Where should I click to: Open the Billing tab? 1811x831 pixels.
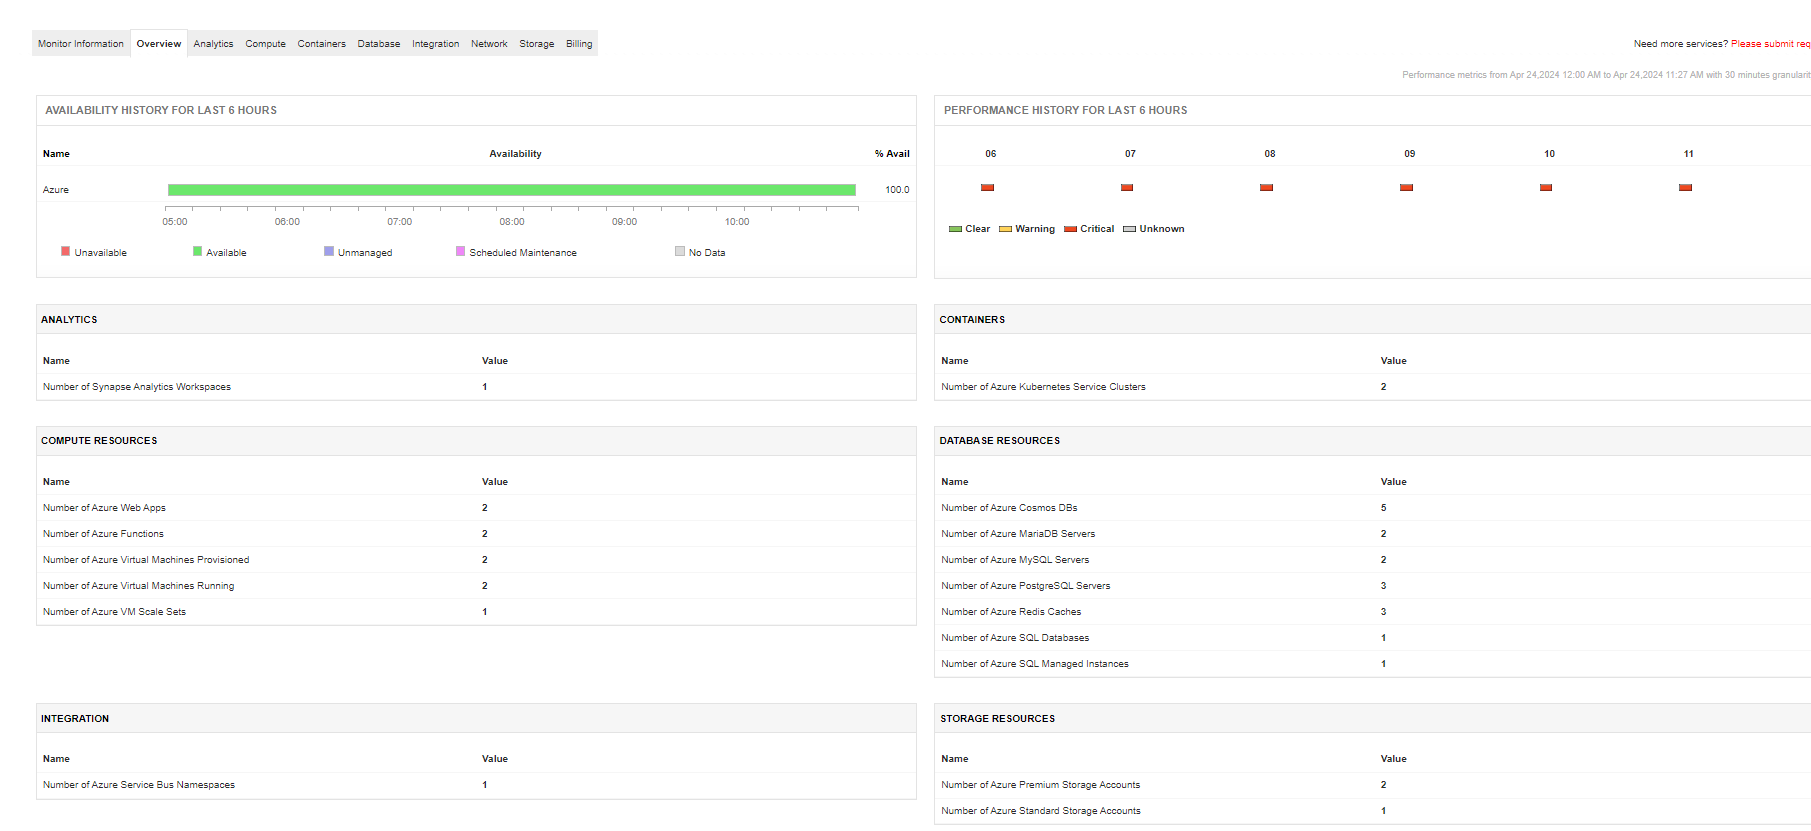579,44
